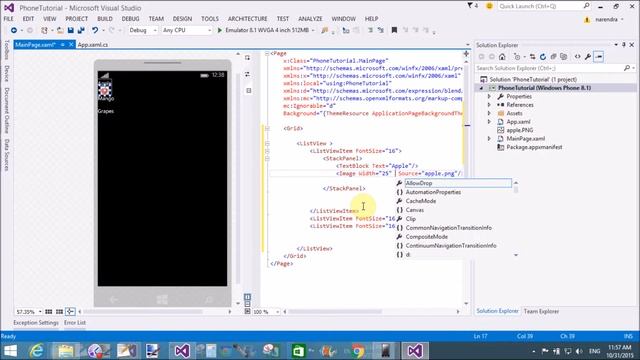Screen dimensions: 640x360
Task: Expand App.xaml node
Action: coord(489,122)
